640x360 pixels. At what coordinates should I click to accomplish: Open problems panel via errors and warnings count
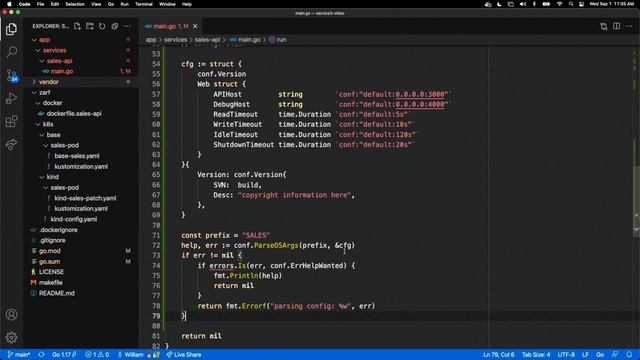[x=97, y=355]
